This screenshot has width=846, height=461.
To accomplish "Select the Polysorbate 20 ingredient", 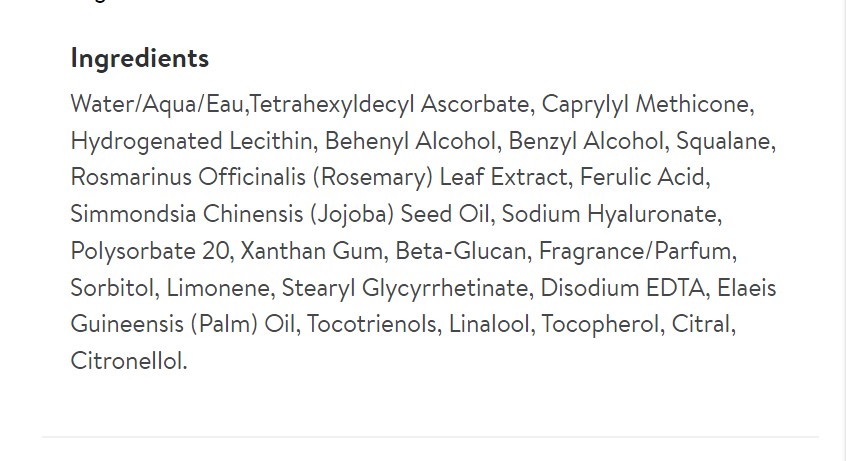I will pos(149,252).
